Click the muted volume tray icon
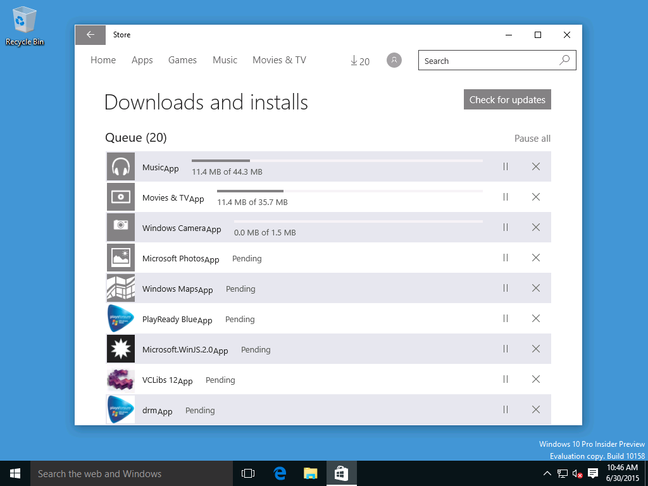 click(577, 474)
